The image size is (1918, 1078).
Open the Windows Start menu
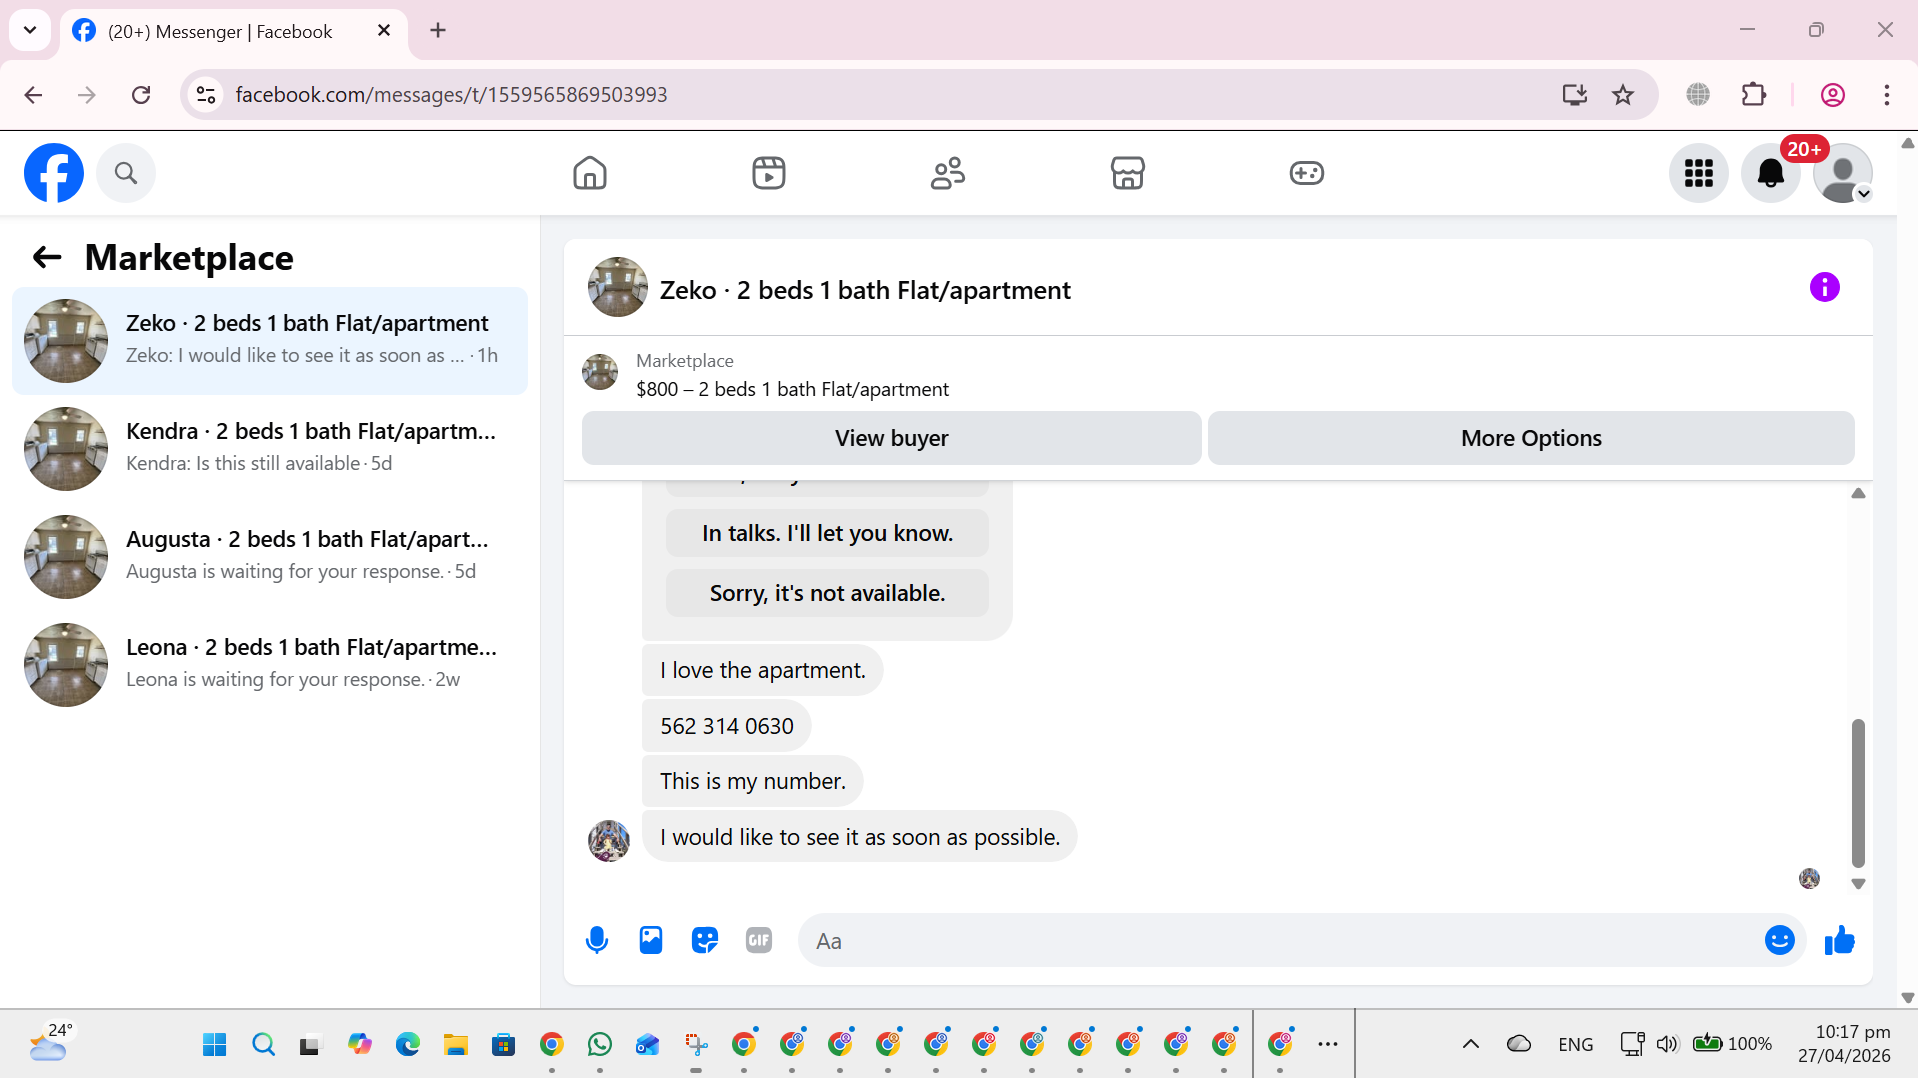tap(215, 1045)
